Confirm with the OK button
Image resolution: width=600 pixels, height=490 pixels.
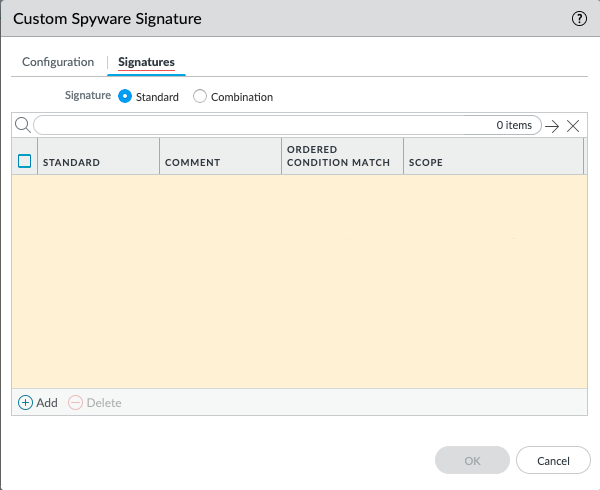coord(472,461)
